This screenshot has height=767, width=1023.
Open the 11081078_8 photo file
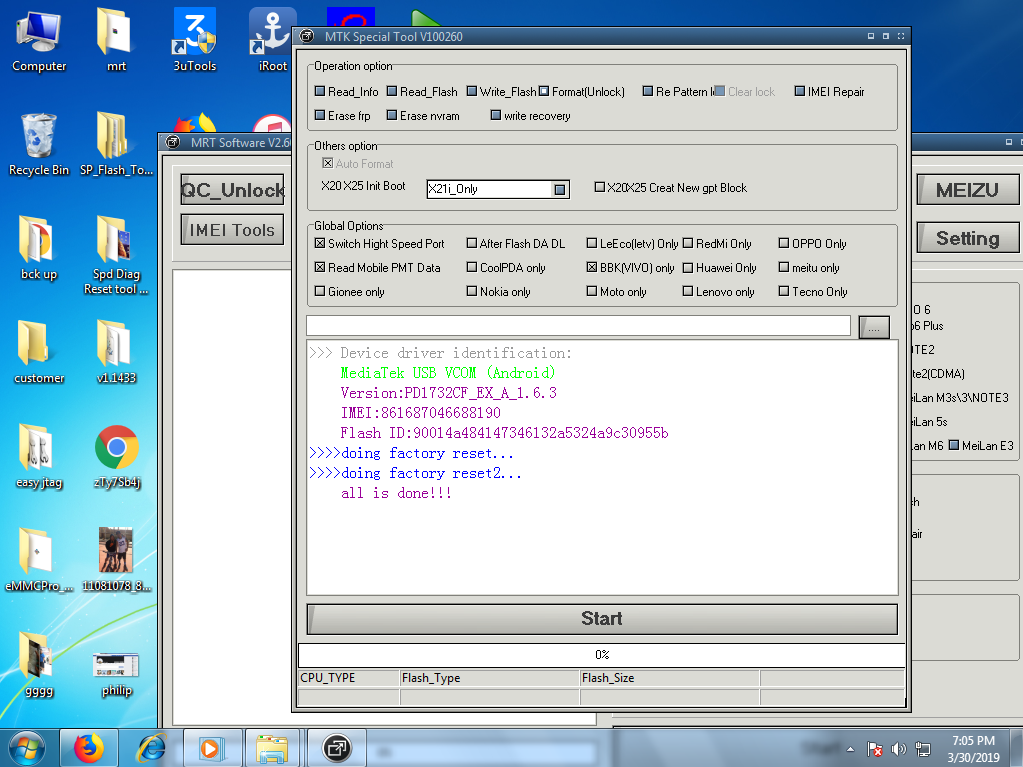(x=116, y=560)
